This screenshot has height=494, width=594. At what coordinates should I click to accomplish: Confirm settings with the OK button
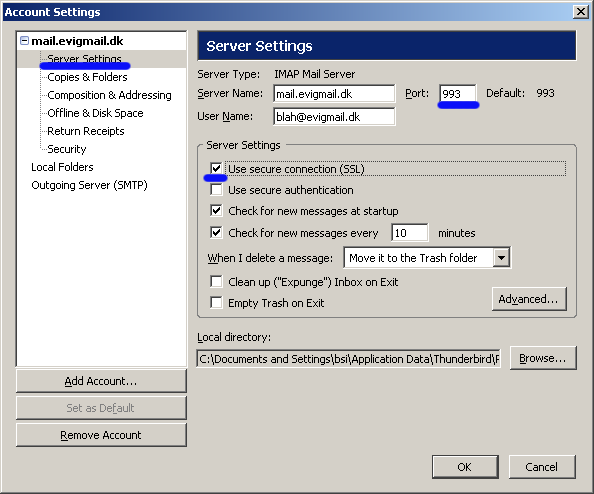click(x=465, y=467)
